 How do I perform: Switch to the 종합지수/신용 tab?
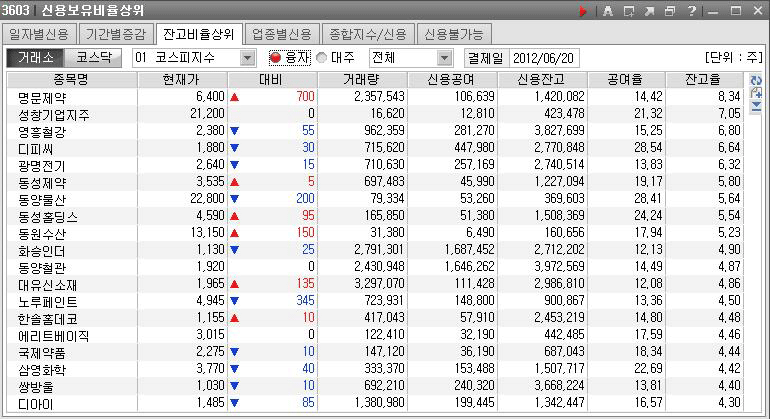(368, 34)
